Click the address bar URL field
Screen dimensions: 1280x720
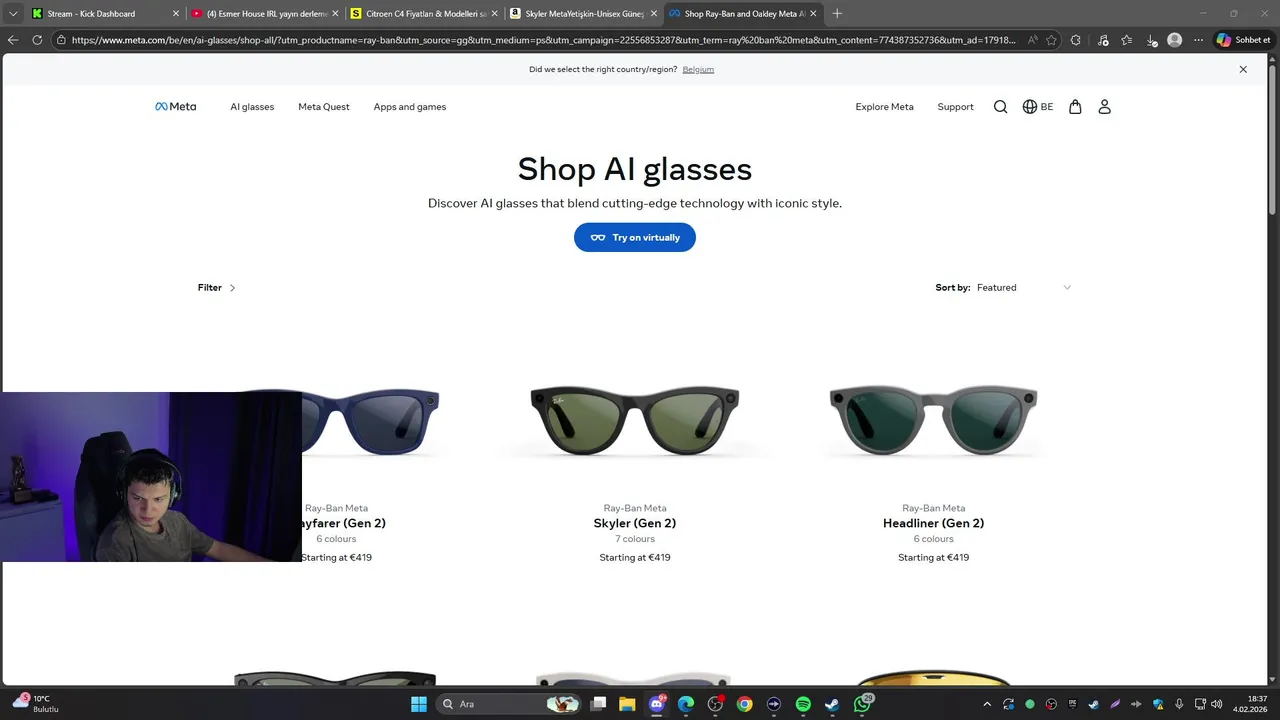543,40
